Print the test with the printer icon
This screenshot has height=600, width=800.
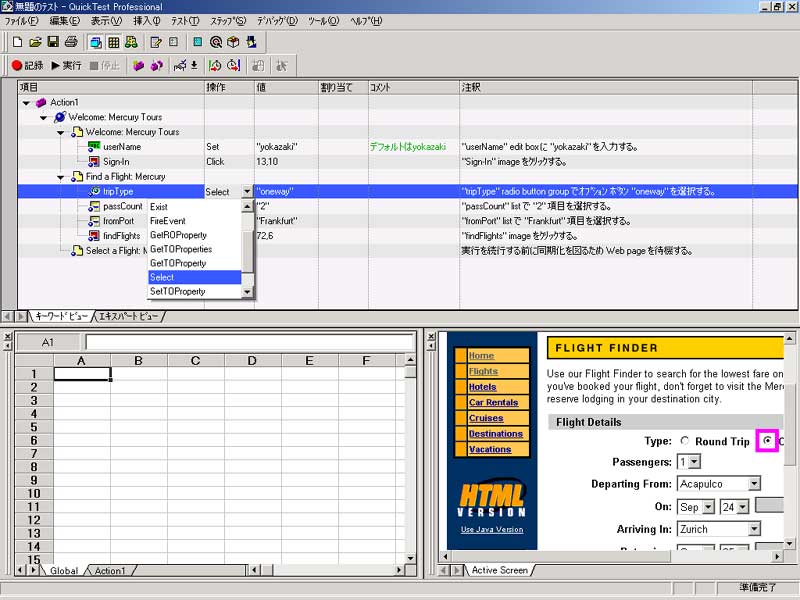click(71, 42)
